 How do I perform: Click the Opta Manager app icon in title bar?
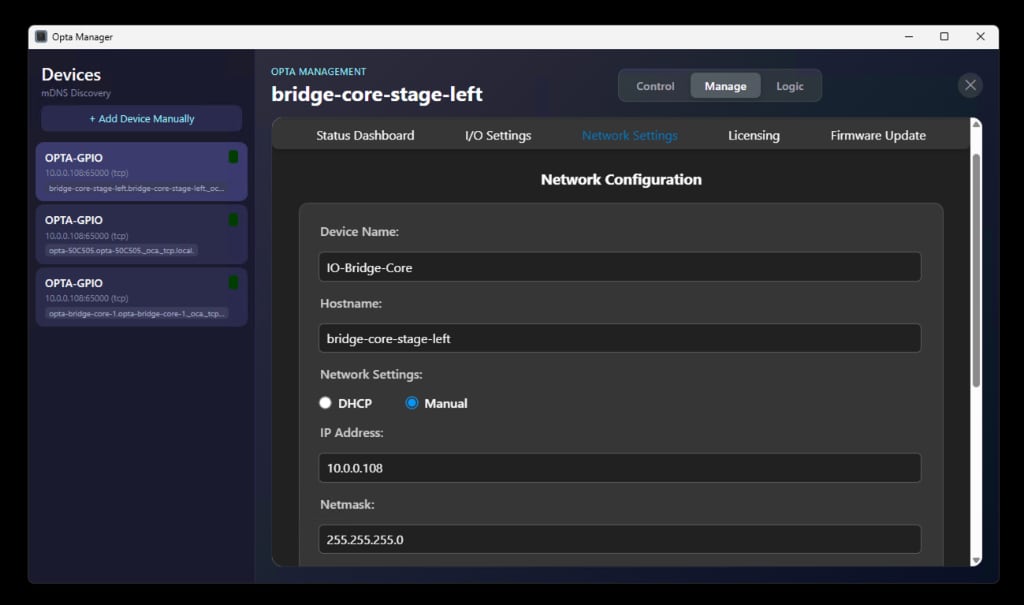tap(41, 37)
